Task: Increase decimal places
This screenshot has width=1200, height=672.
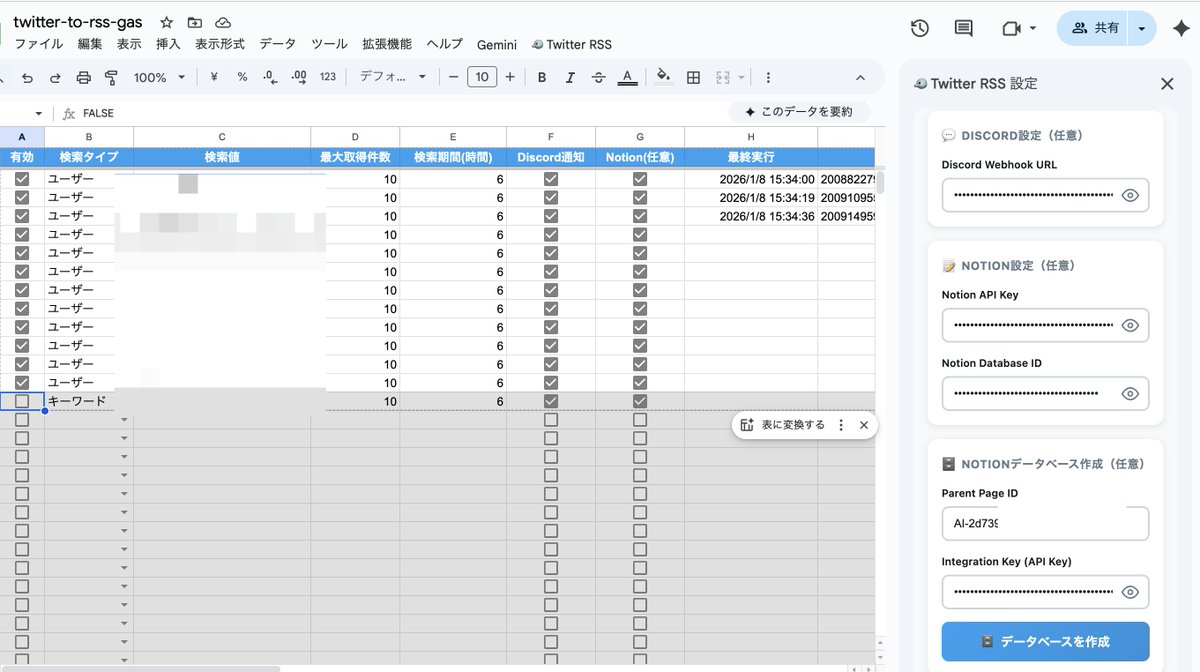Action: (x=298, y=77)
